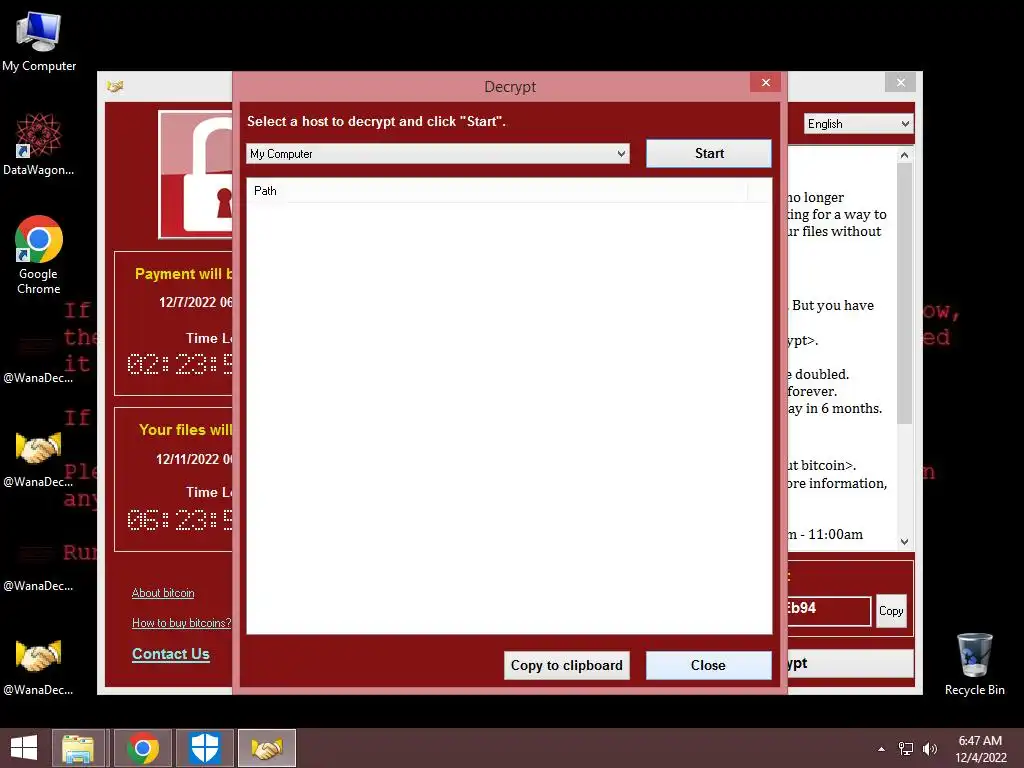Show hidden tray icons arrow

(882, 749)
